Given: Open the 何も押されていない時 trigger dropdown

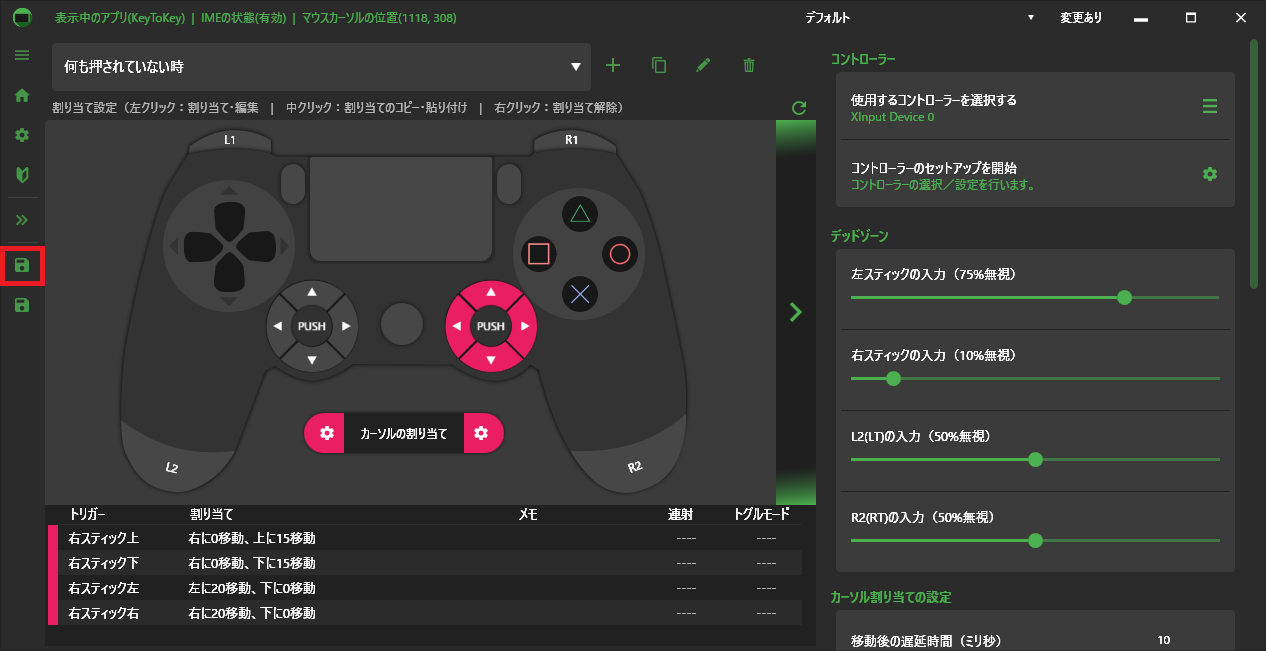Looking at the screenshot, I should click(575, 67).
